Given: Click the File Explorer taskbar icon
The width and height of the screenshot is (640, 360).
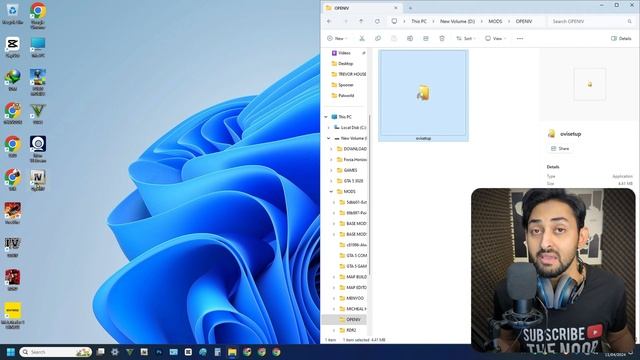Looking at the screenshot, I should click(232, 352).
